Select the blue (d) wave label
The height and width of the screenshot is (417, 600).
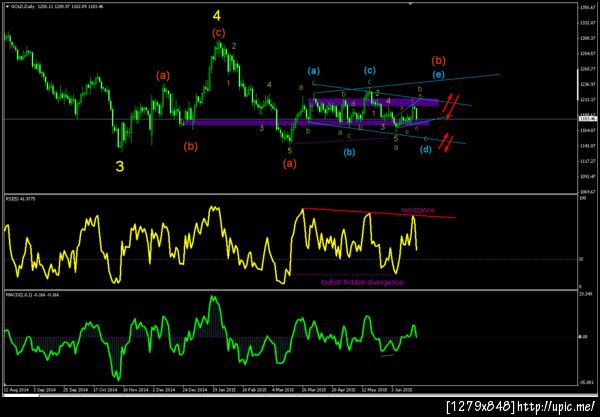click(x=426, y=149)
